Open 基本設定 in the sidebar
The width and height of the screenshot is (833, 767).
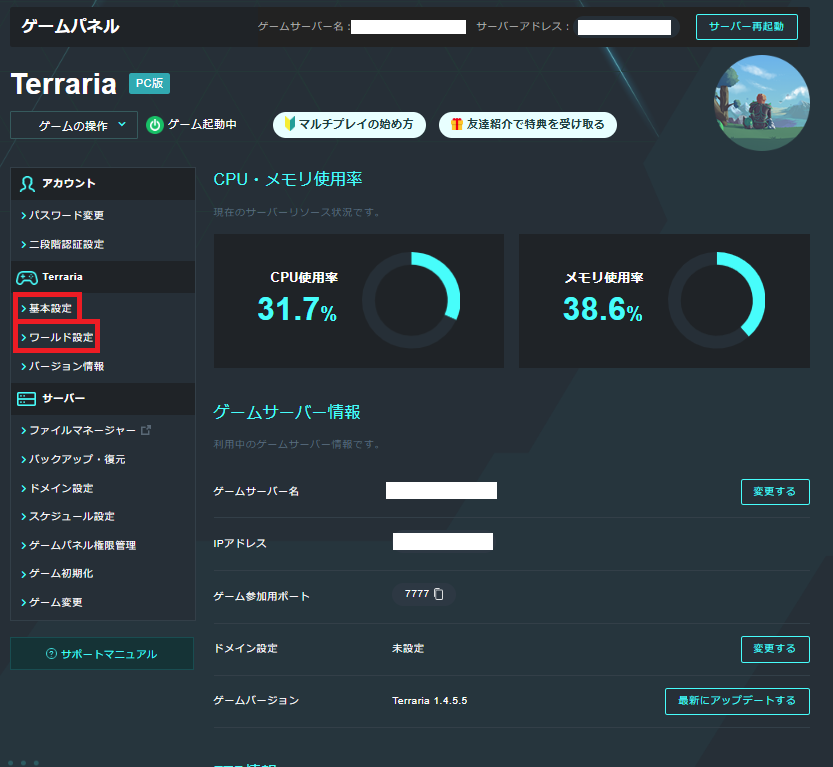coord(49,308)
